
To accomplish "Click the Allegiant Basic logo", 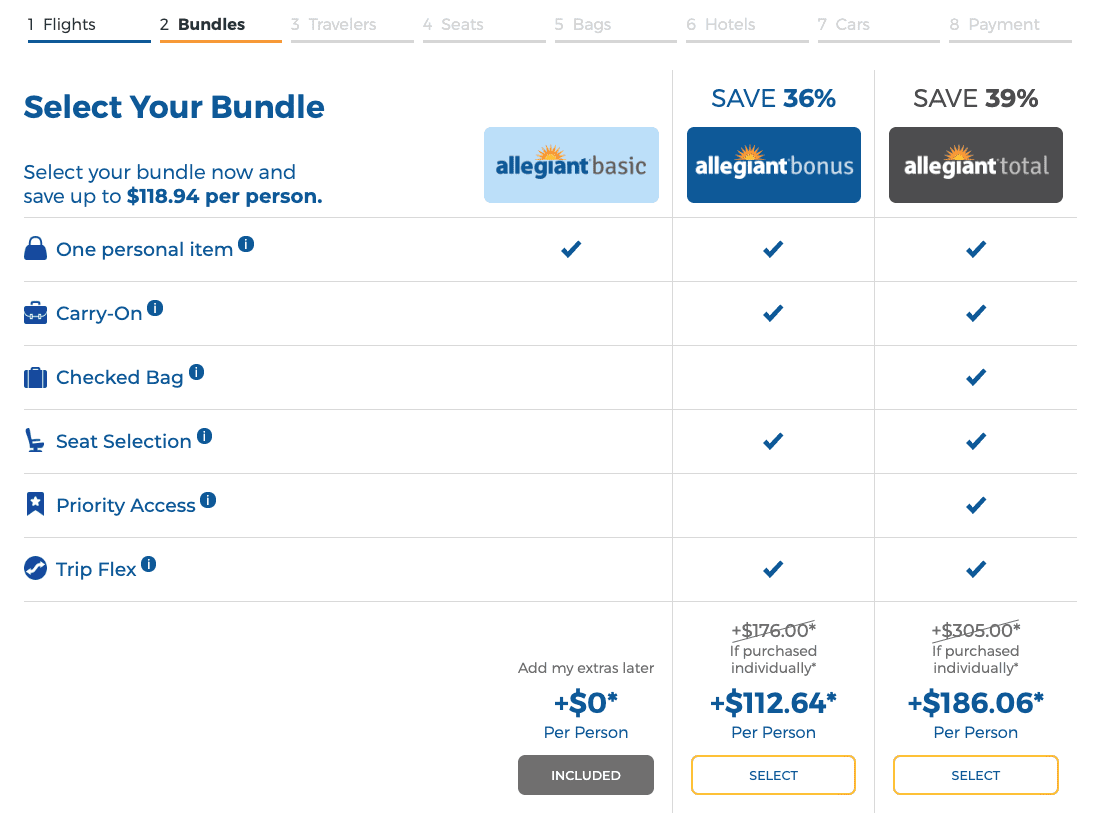I will [x=571, y=165].
